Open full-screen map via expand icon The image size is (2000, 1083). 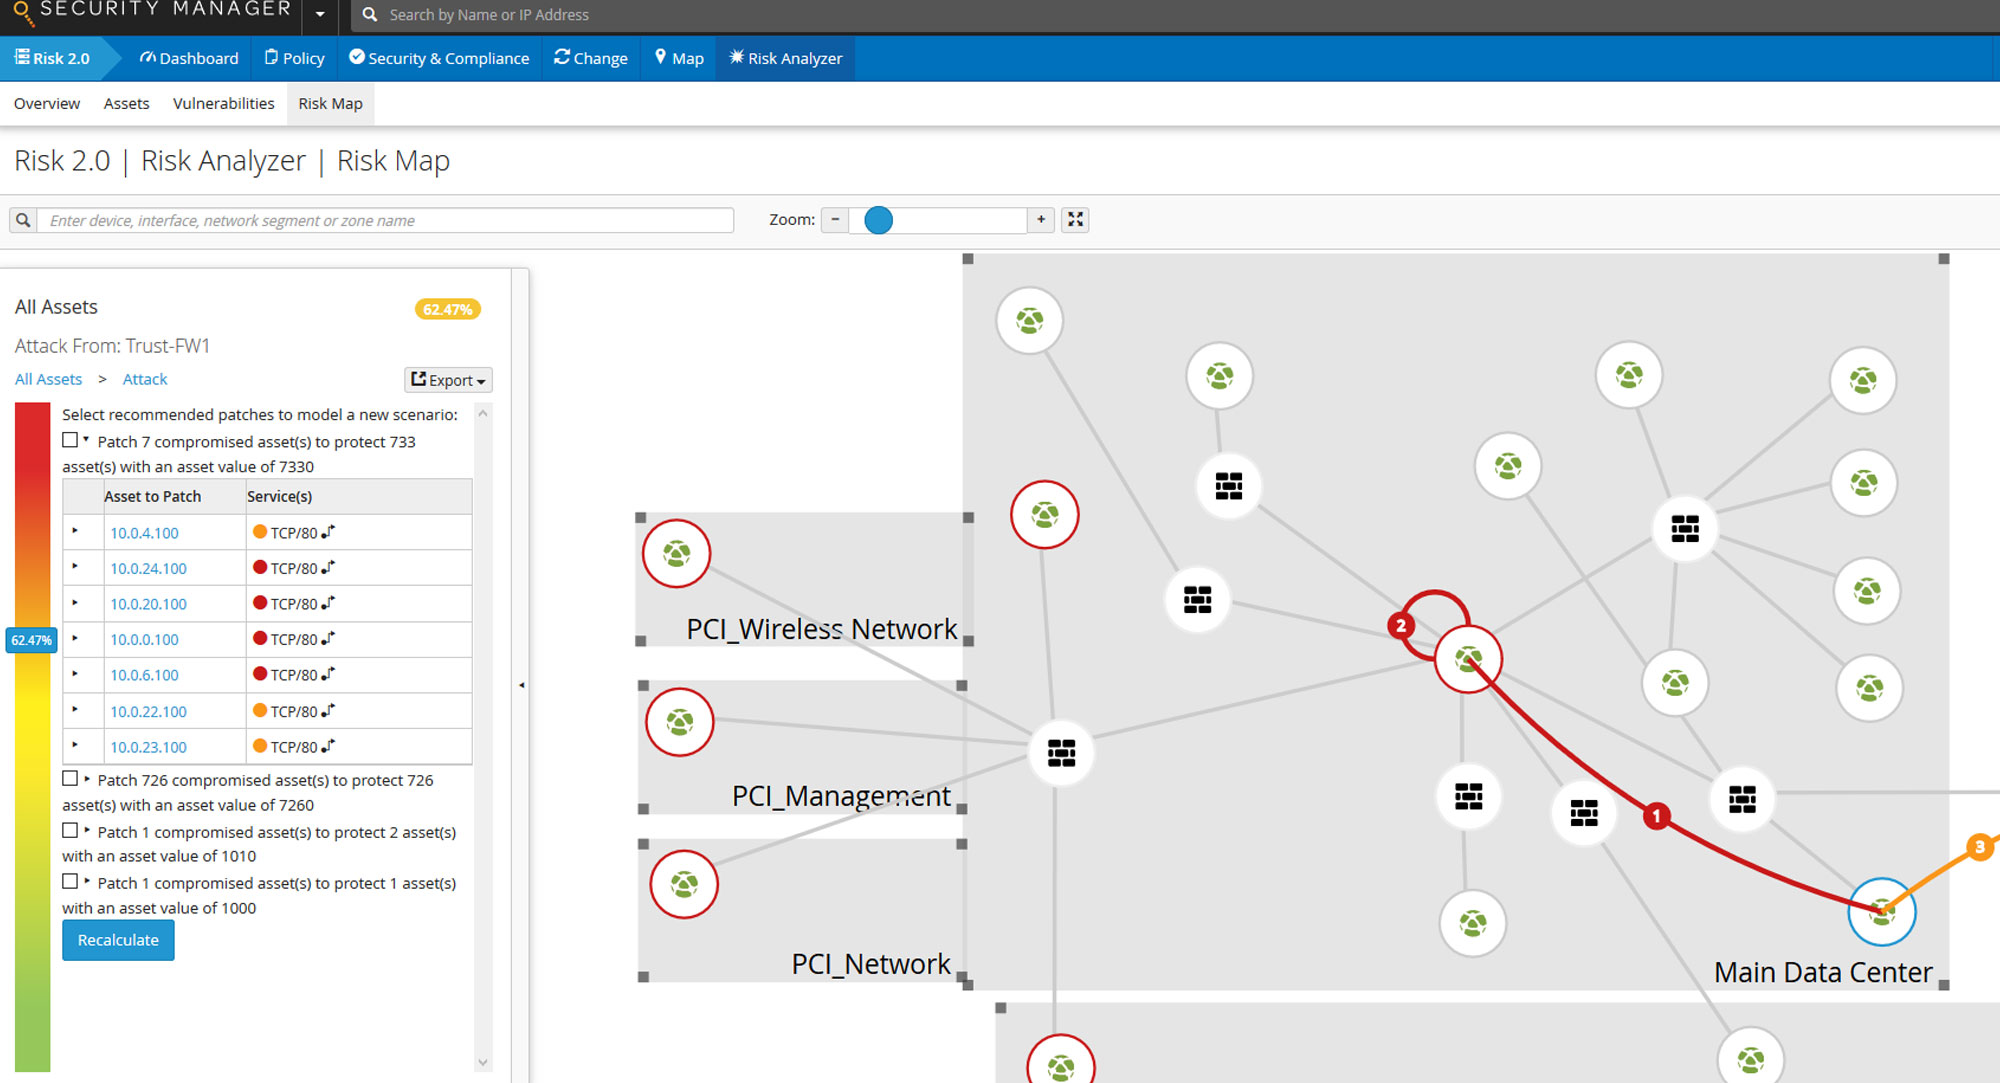click(1075, 219)
